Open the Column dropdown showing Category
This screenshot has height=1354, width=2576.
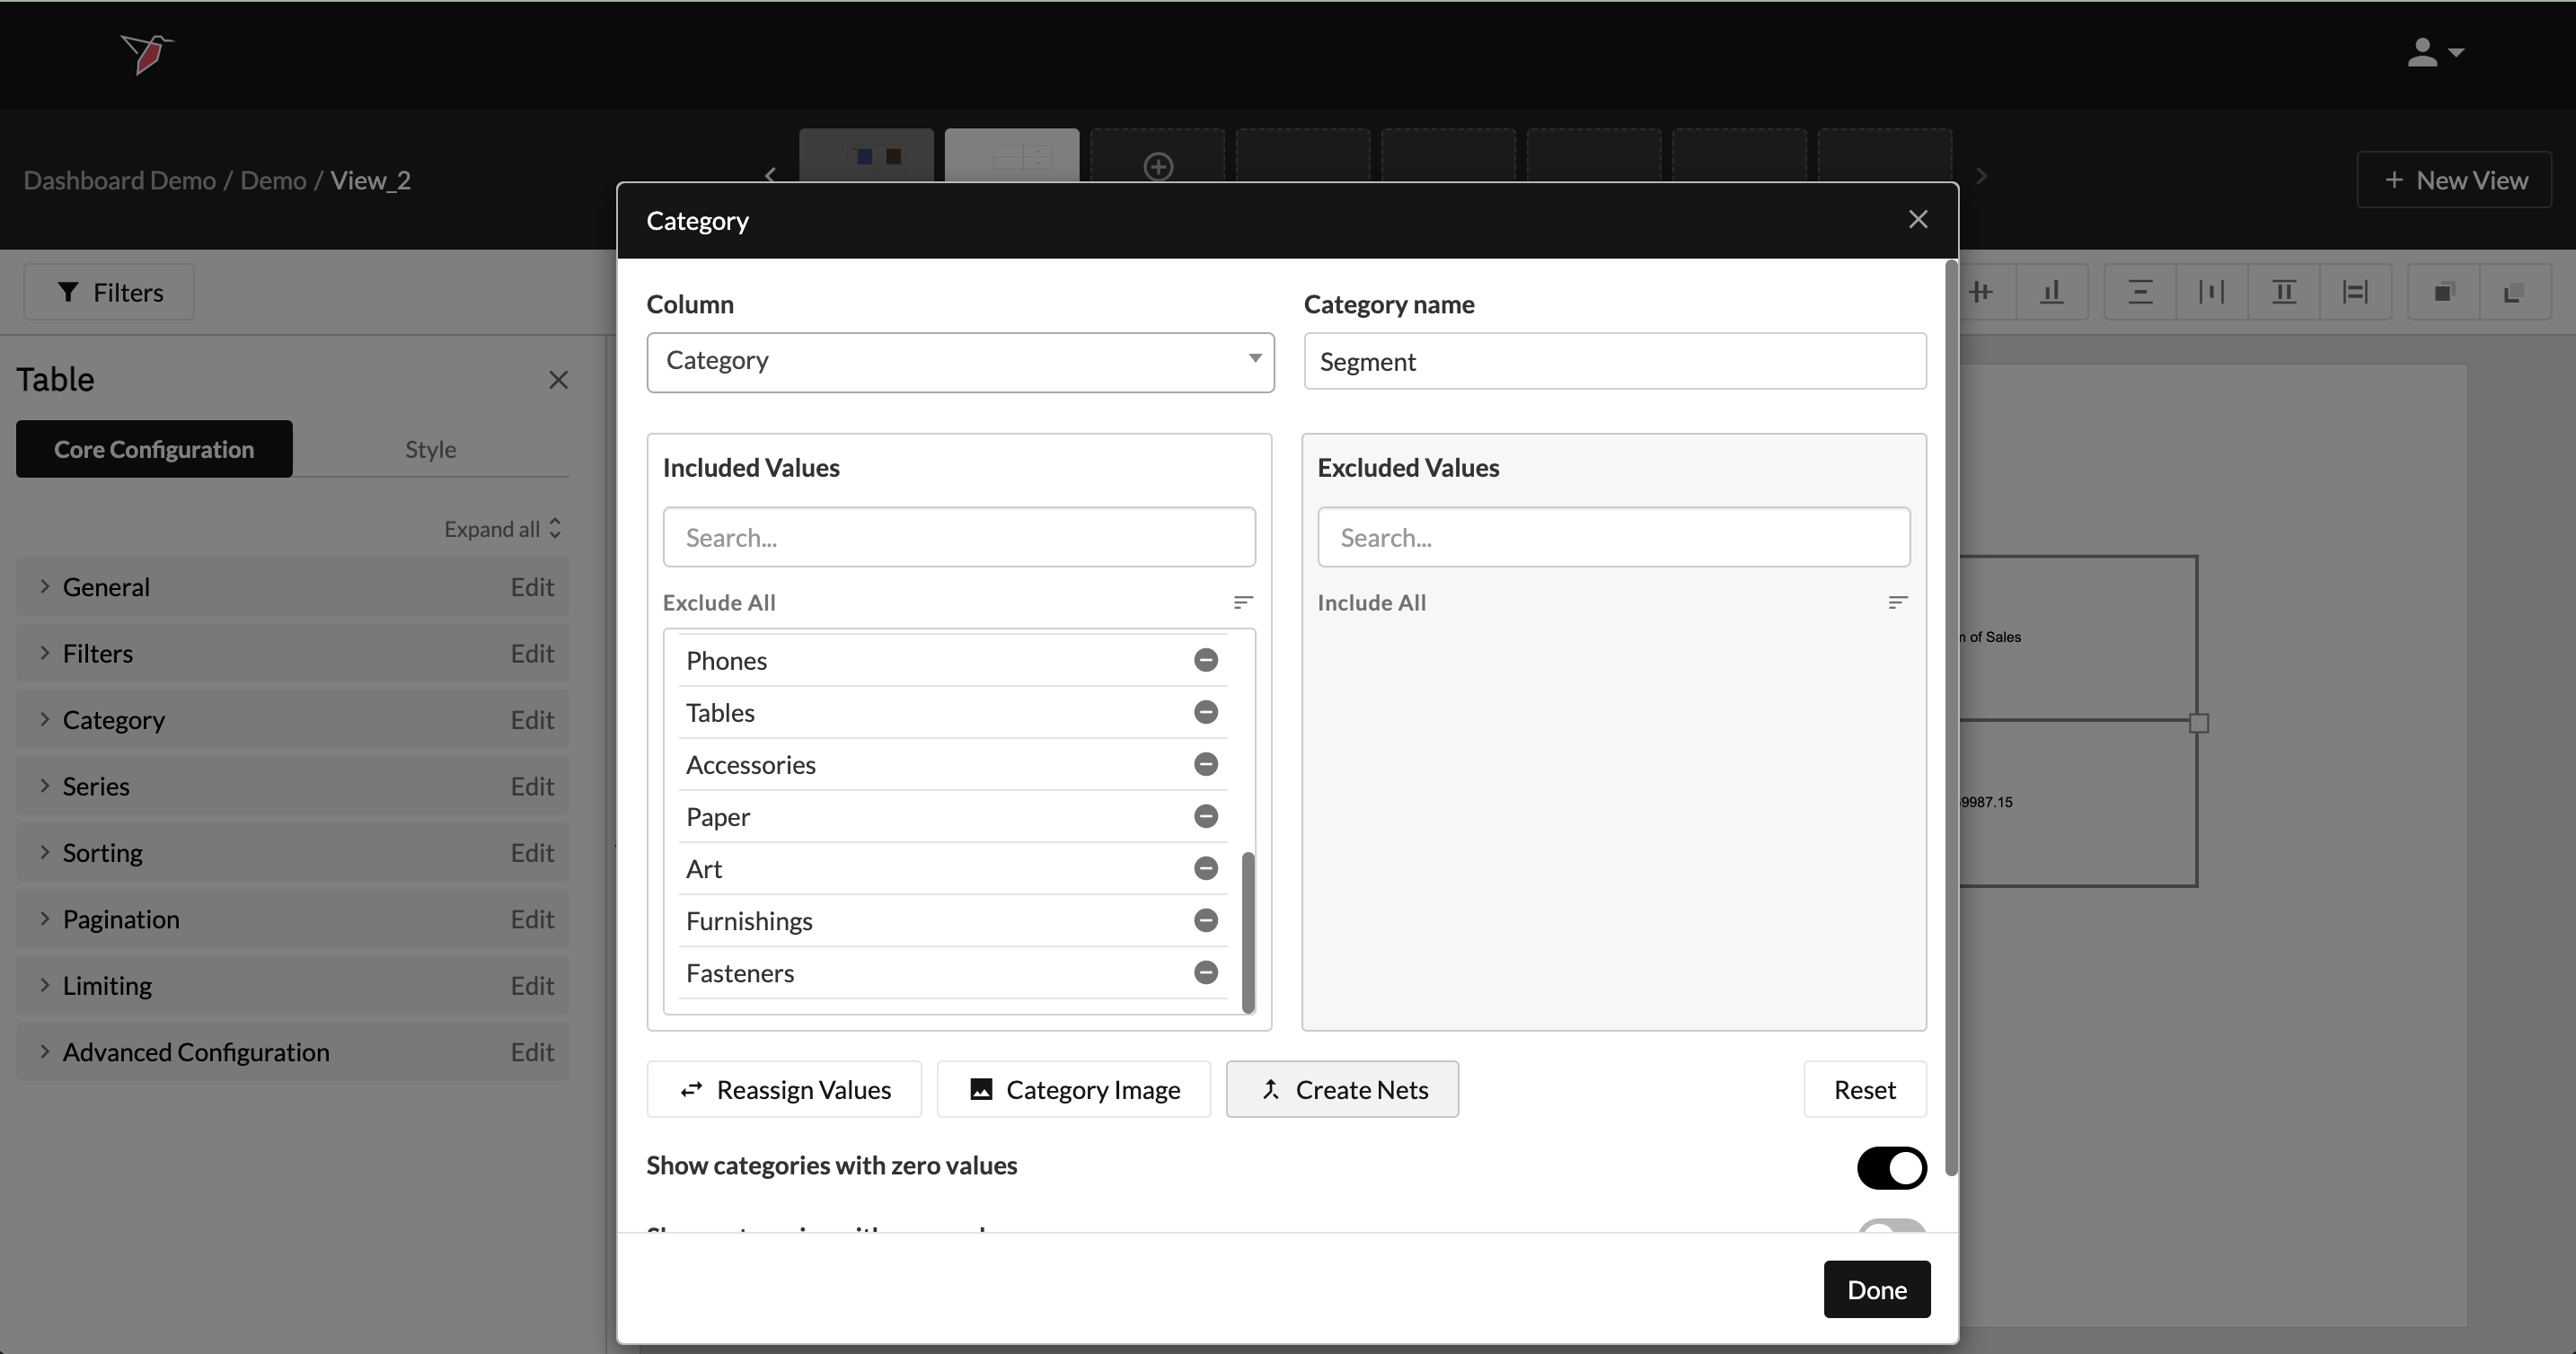(959, 361)
